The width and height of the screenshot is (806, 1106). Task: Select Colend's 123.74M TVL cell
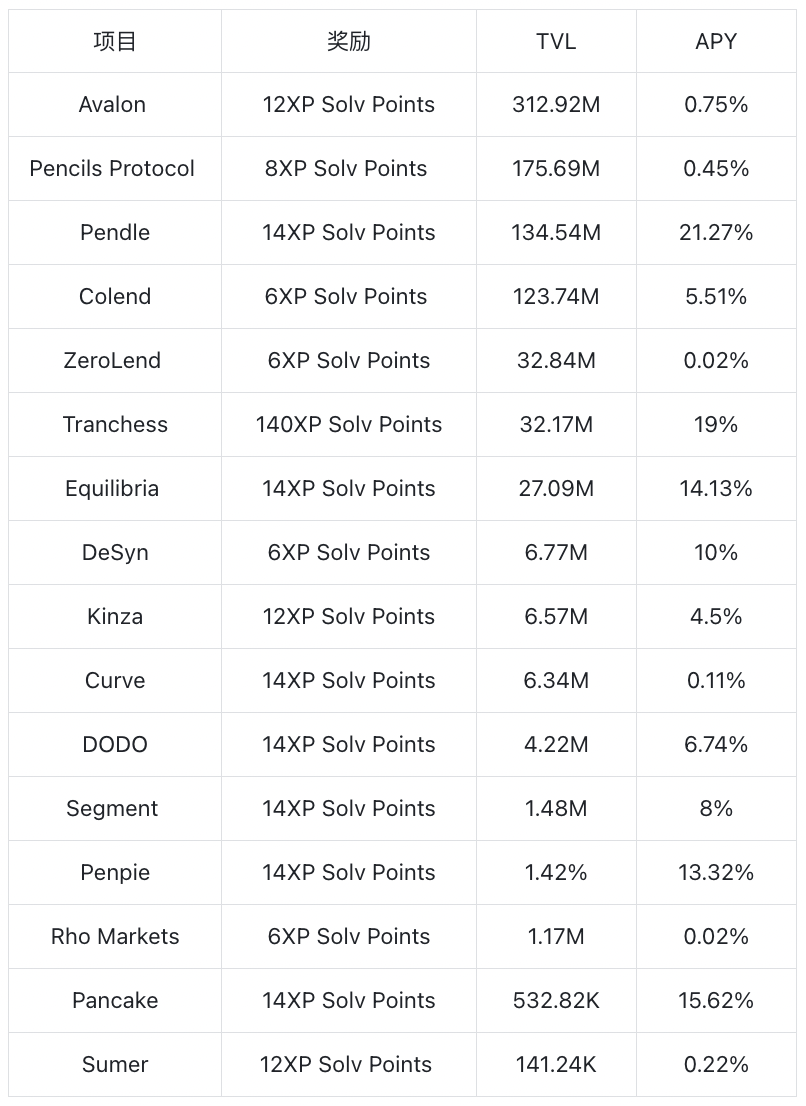[x=556, y=296]
